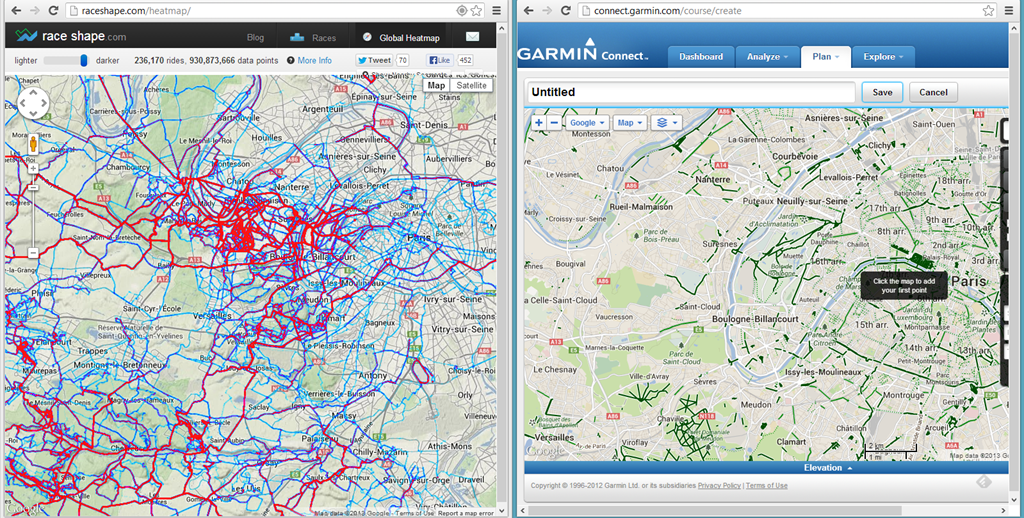Open the envelope contact icon on raceshape
The image size is (1024, 518).
tap(472, 37)
